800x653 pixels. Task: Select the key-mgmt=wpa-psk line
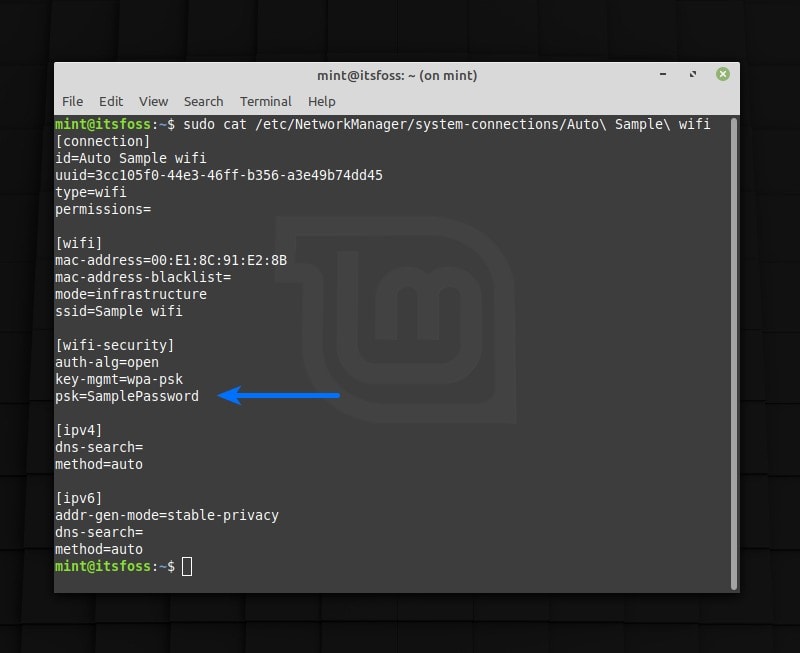[x=120, y=379]
